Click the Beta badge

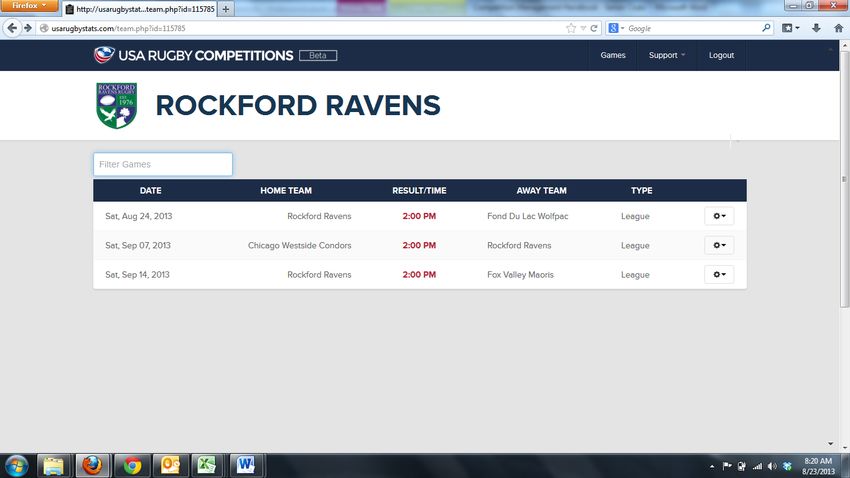[x=318, y=55]
